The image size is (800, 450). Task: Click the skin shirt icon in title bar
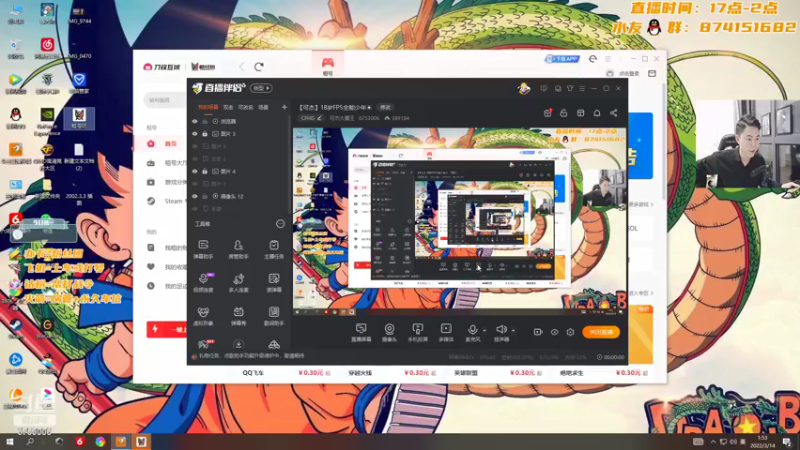click(570, 88)
